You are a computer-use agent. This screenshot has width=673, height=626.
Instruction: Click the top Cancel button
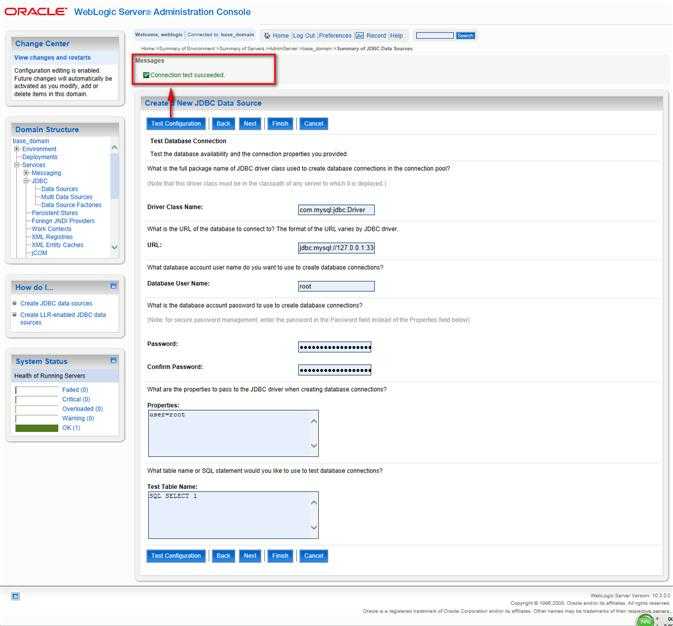313,124
